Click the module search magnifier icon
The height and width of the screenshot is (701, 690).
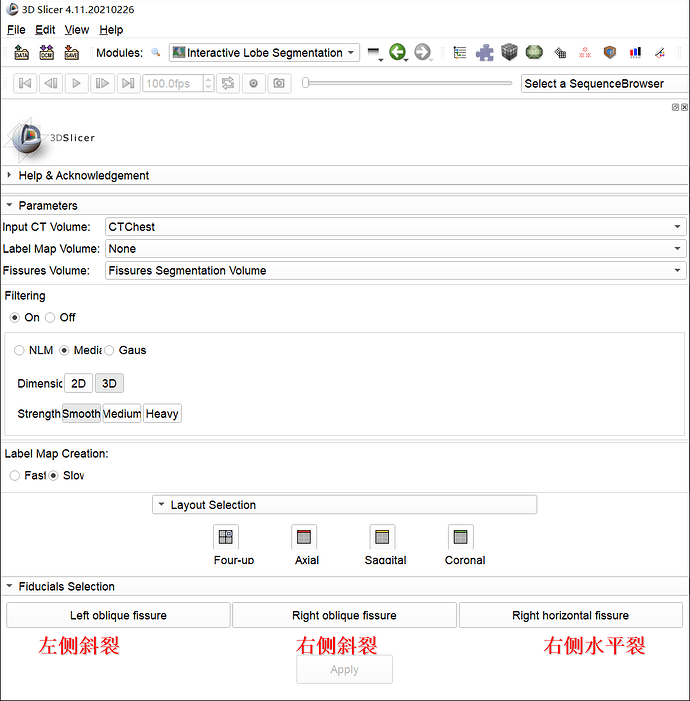pyautogui.click(x=155, y=53)
